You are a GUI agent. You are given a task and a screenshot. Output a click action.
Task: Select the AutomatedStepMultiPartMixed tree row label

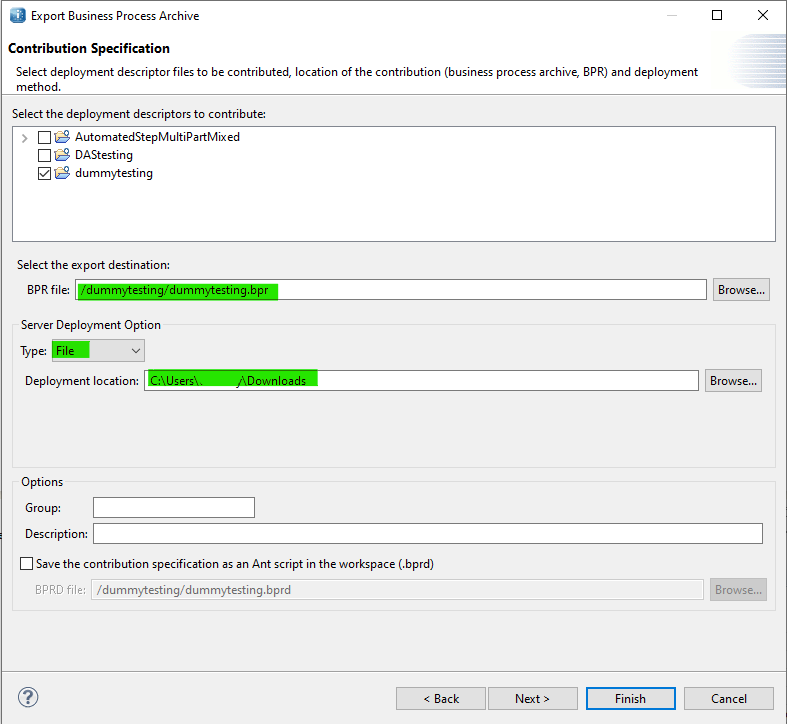point(157,137)
